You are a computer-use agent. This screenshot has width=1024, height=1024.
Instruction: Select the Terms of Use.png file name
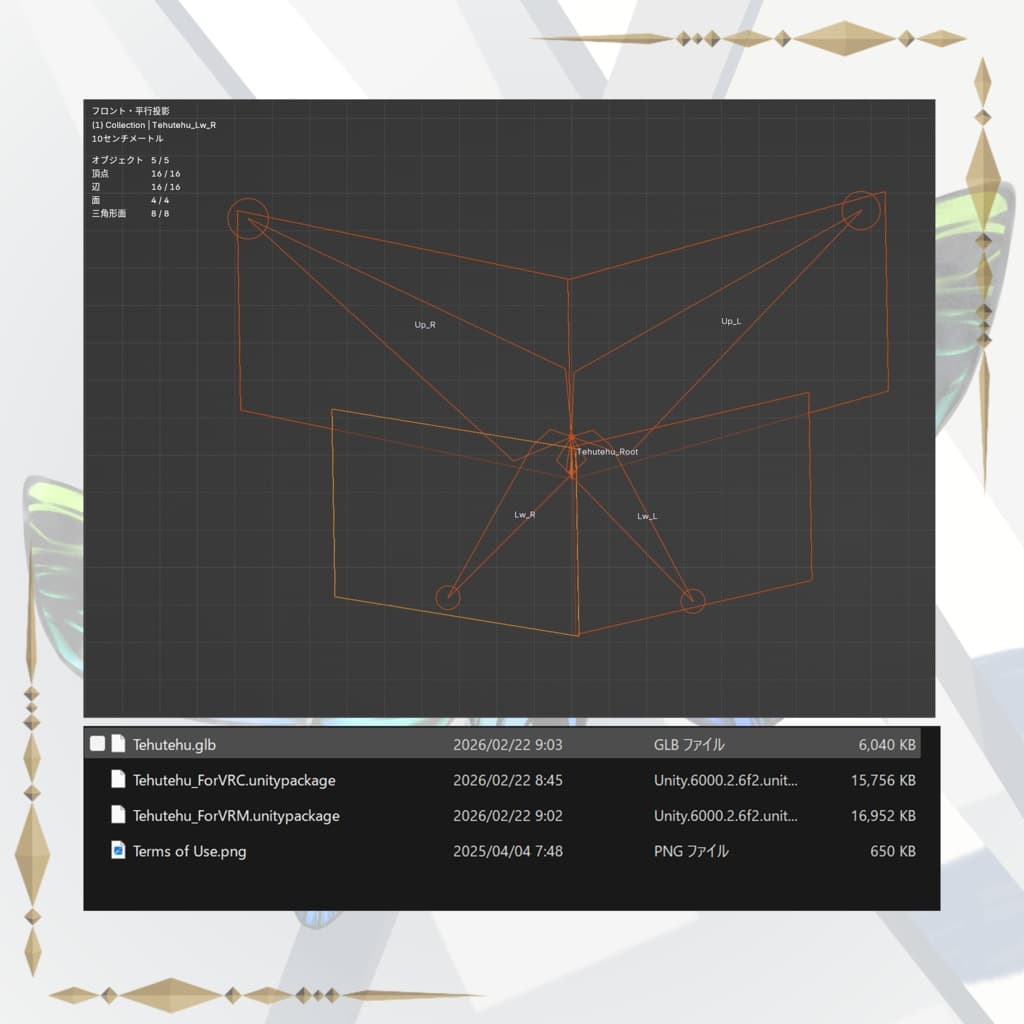(189, 851)
